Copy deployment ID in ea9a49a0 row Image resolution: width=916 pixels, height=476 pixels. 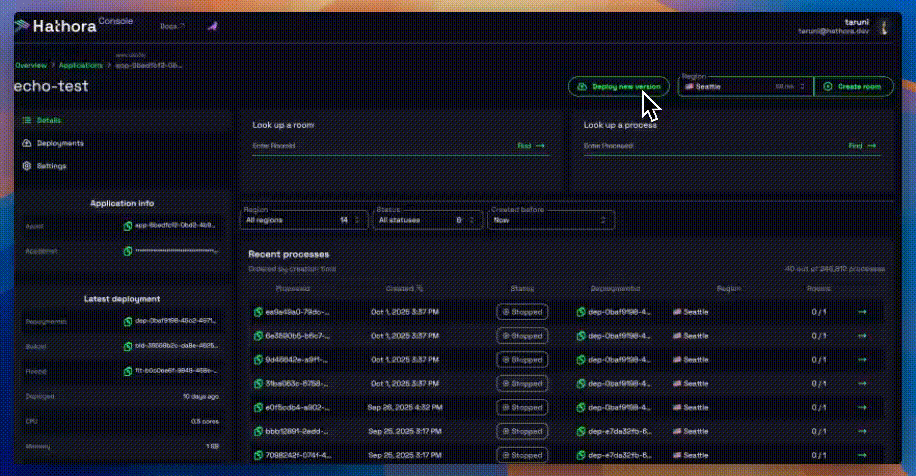click(x=581, y=312)
